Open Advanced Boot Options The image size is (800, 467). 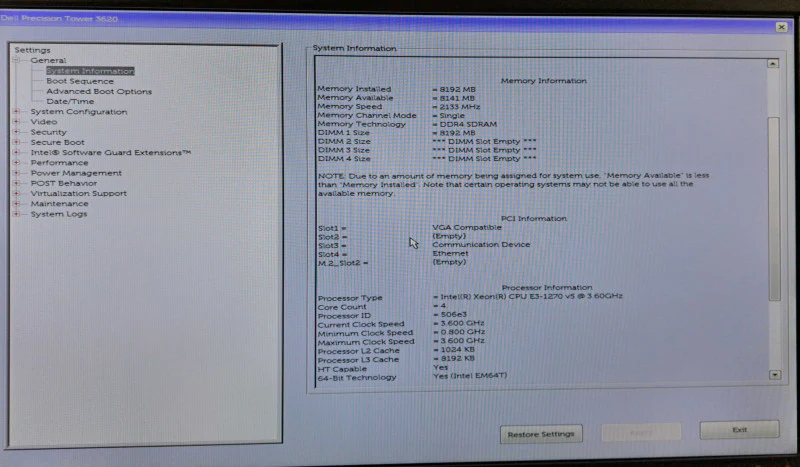coord(99,91)
